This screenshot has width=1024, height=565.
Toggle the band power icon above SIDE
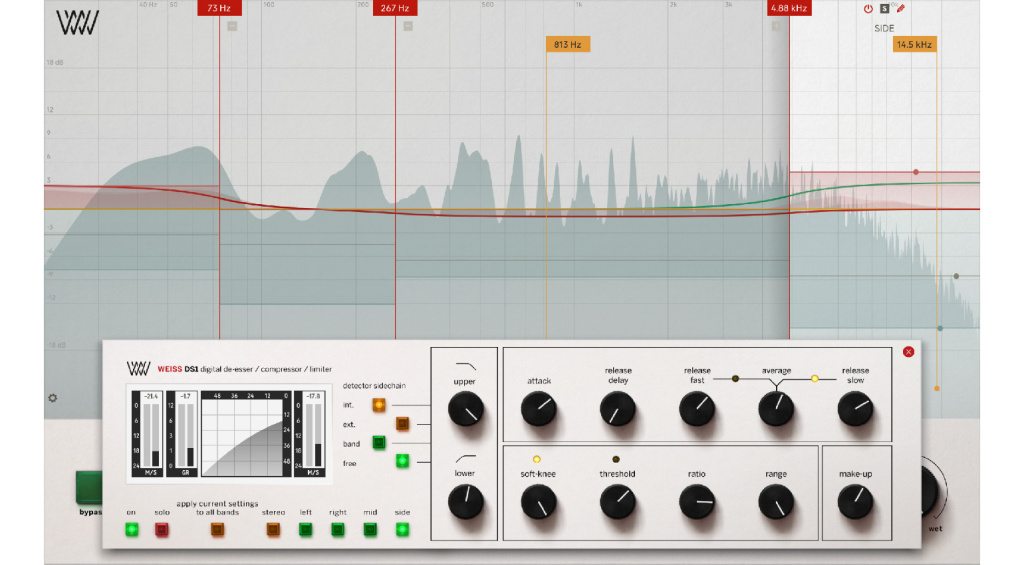[868, 8]
